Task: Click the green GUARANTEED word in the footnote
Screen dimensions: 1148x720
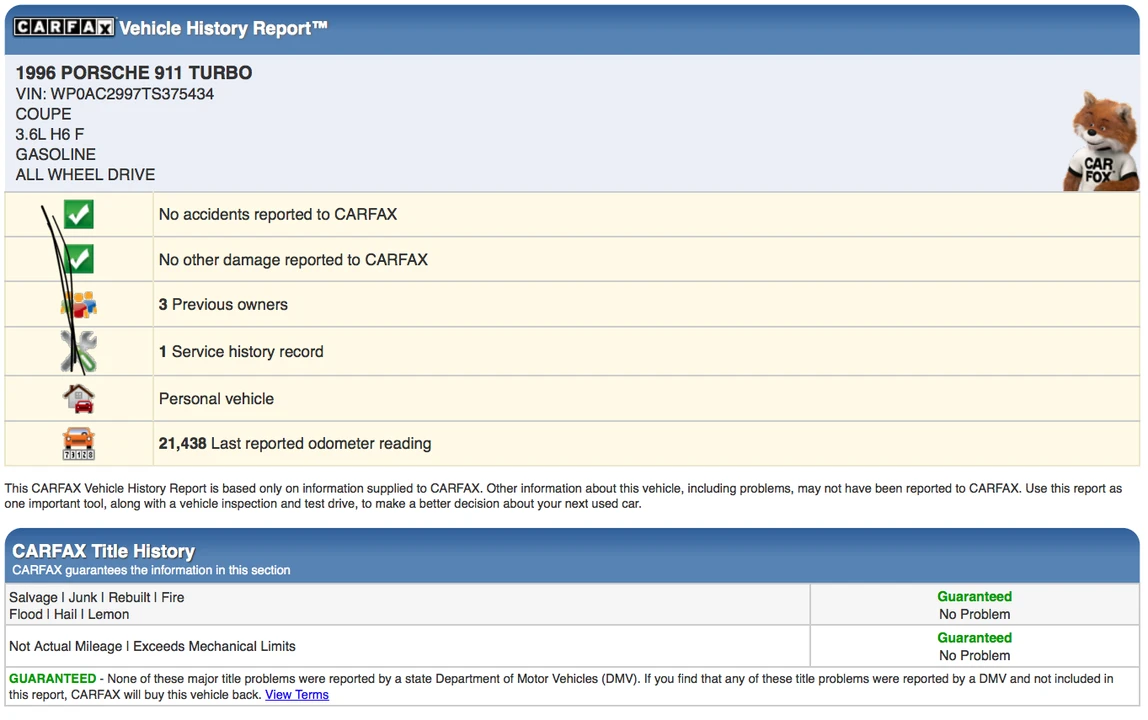Action: pyautogui.click(x=53, y=678)
